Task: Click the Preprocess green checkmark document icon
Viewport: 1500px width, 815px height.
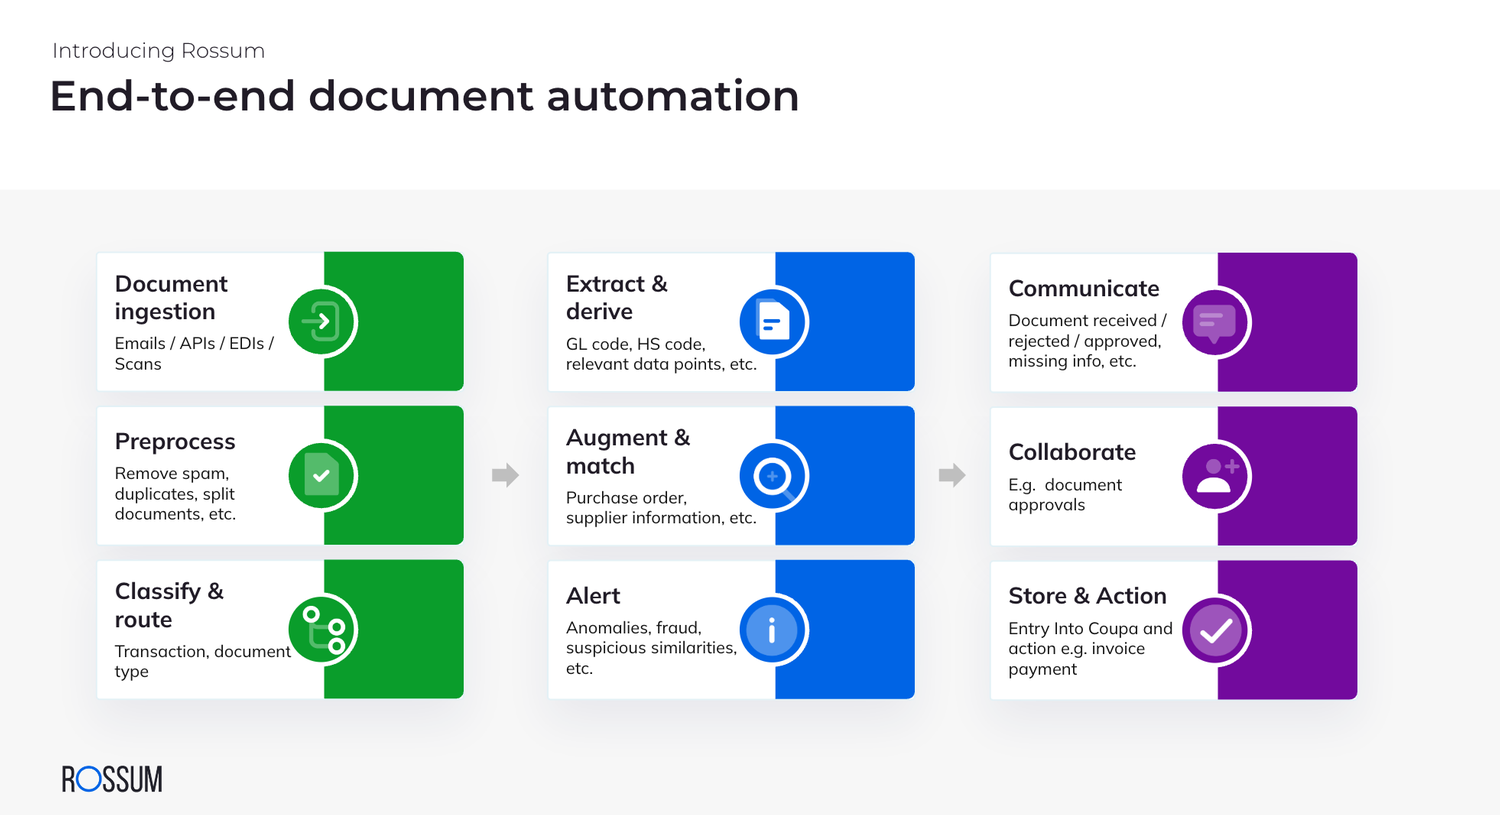Action: coord(322,476)
